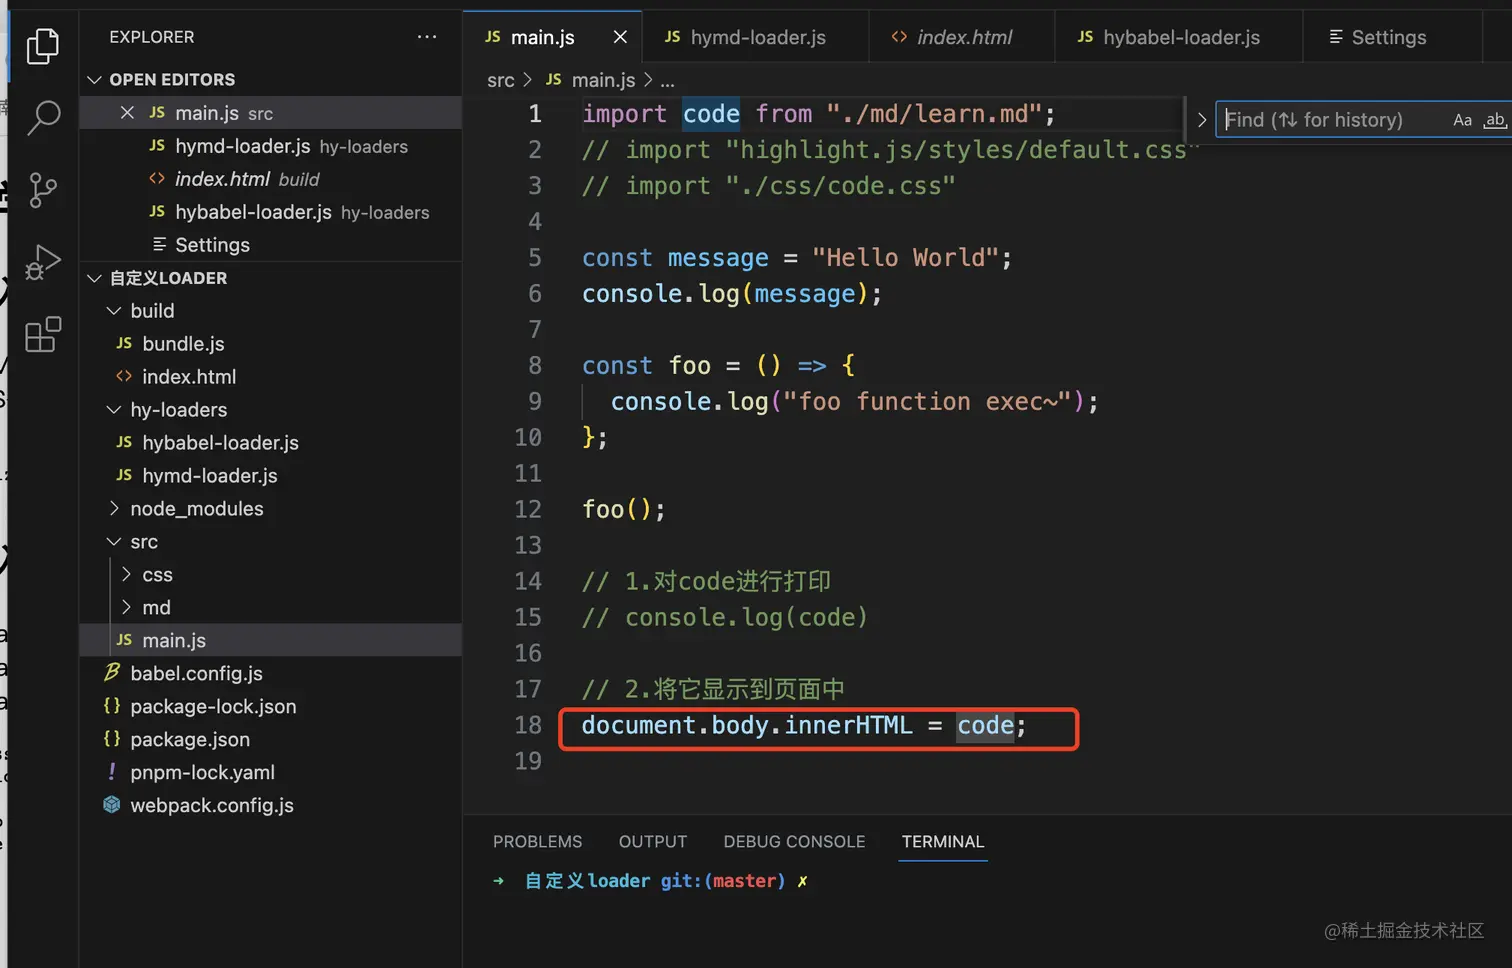Open webpack.config.js file
The width and height of the screenshot is (1512, 968).
tap(271, 806)
